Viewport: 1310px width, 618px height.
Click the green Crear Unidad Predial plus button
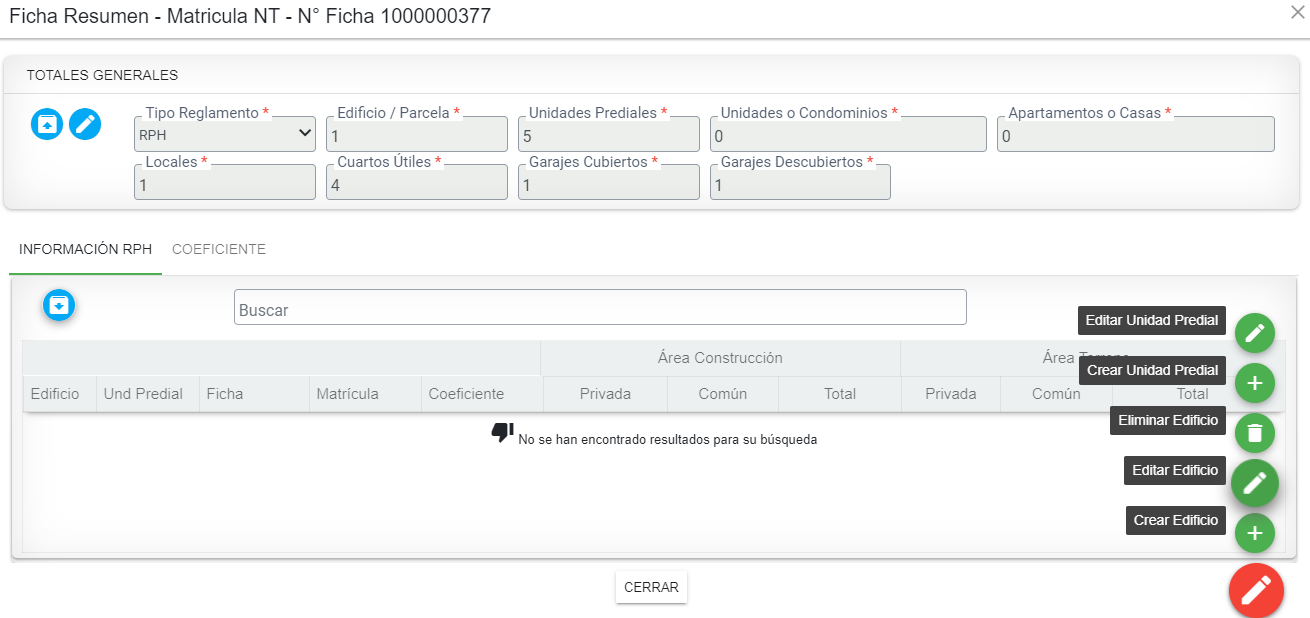(x=1254, y=383)
